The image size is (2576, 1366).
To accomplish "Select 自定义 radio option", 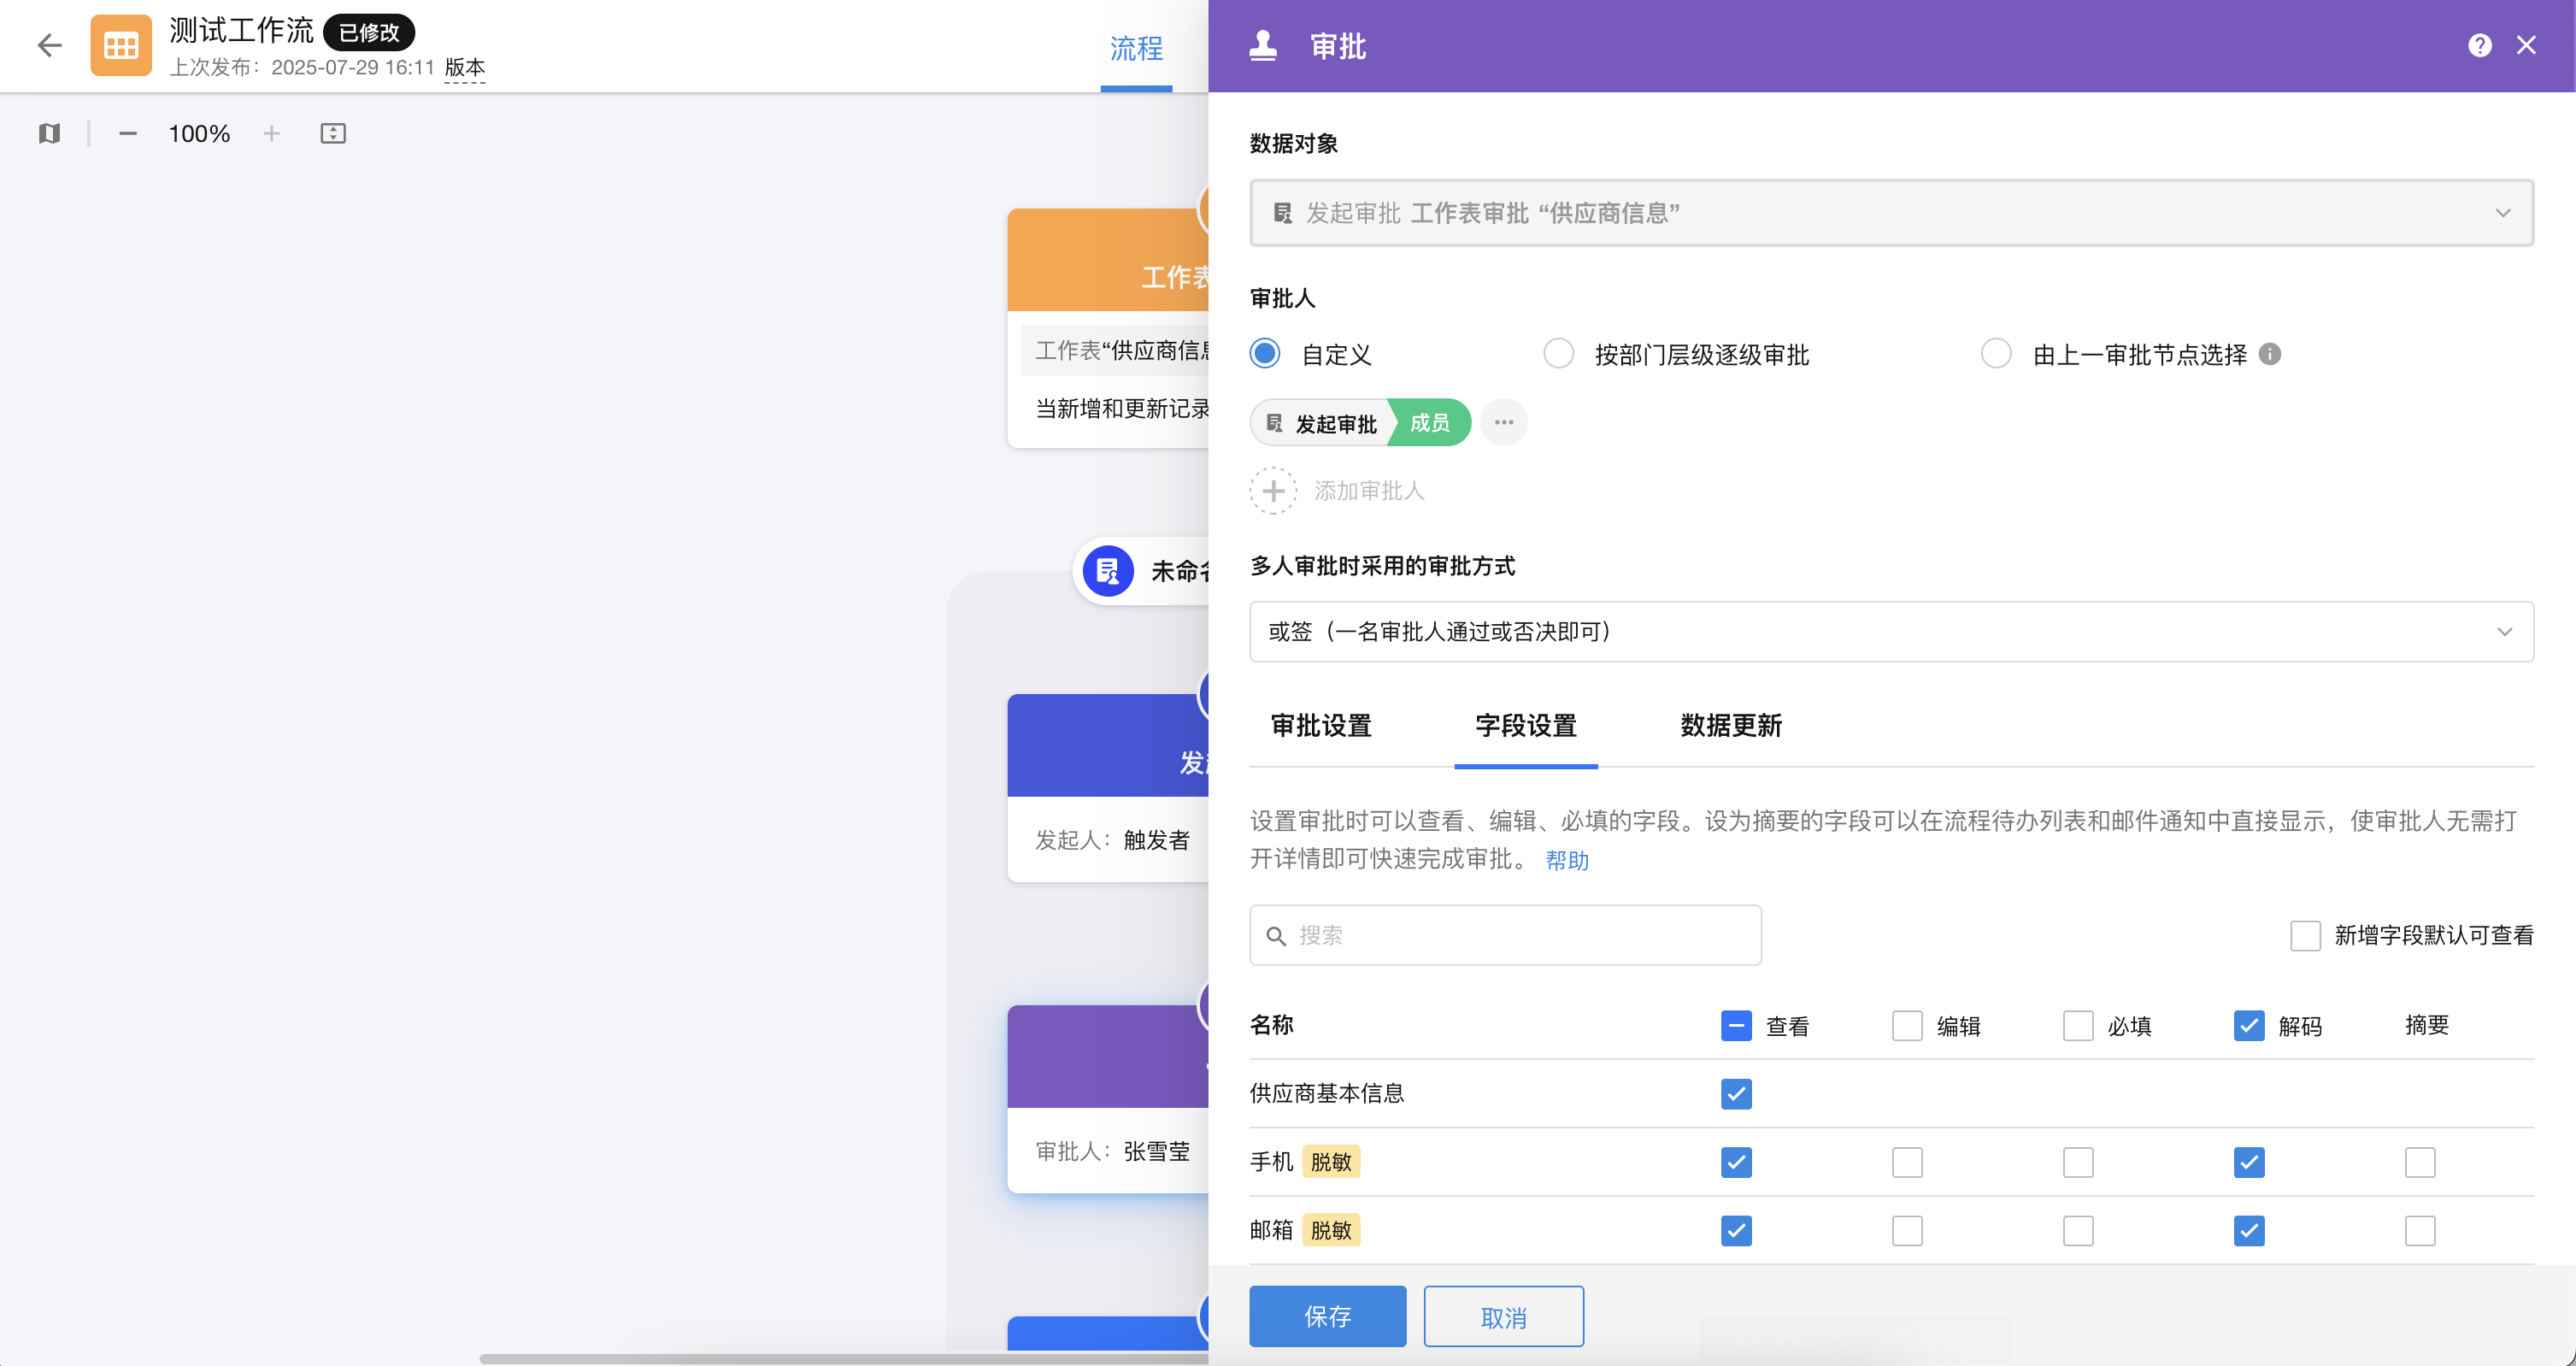I will (x=1265, y=353).
